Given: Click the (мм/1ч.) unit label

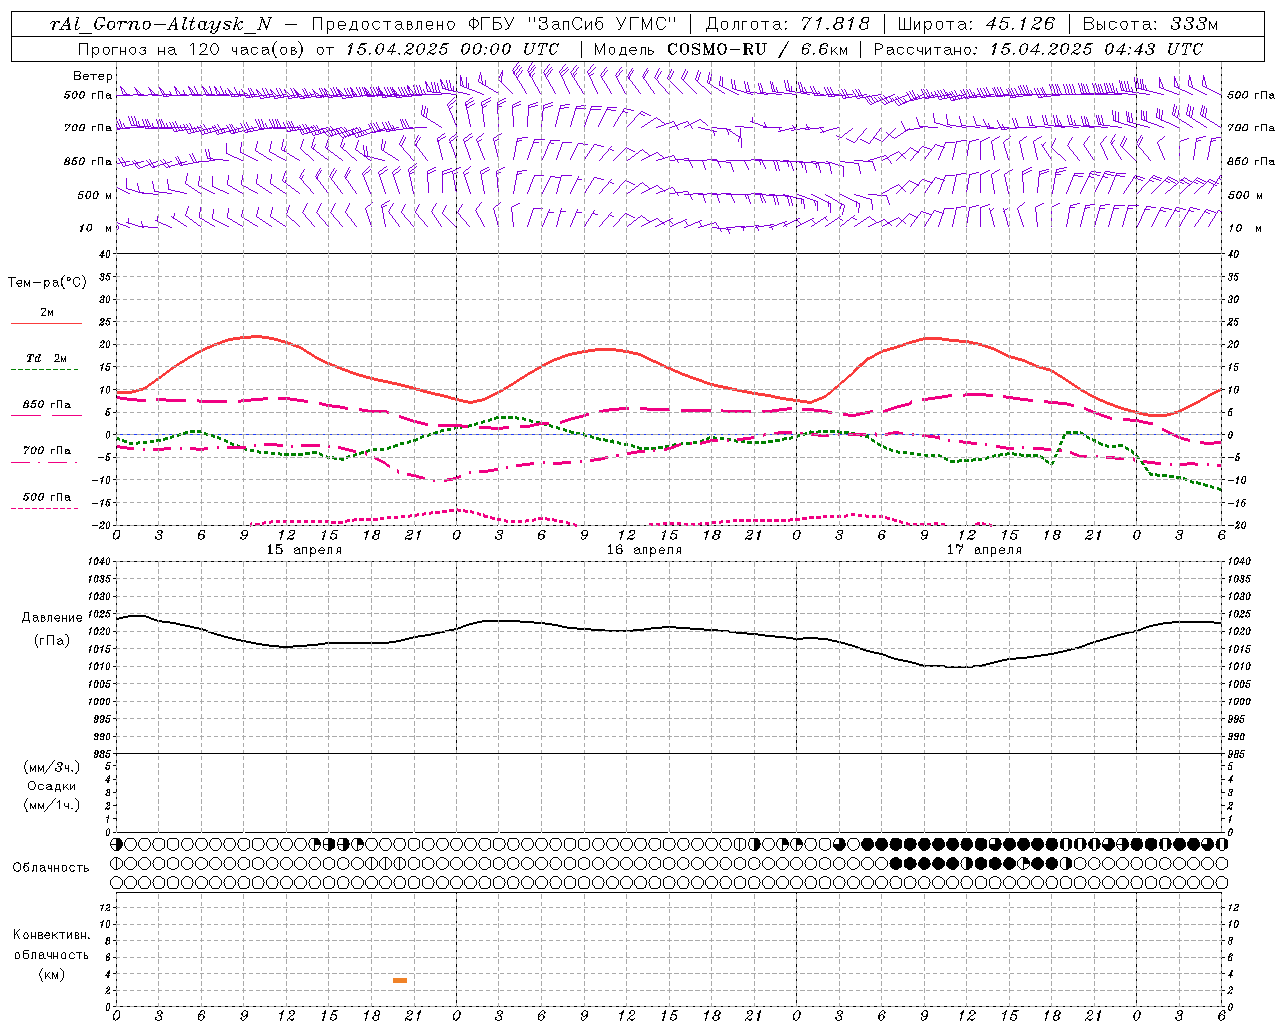Looking at the screenshot, I should click(x=52, y=805).
